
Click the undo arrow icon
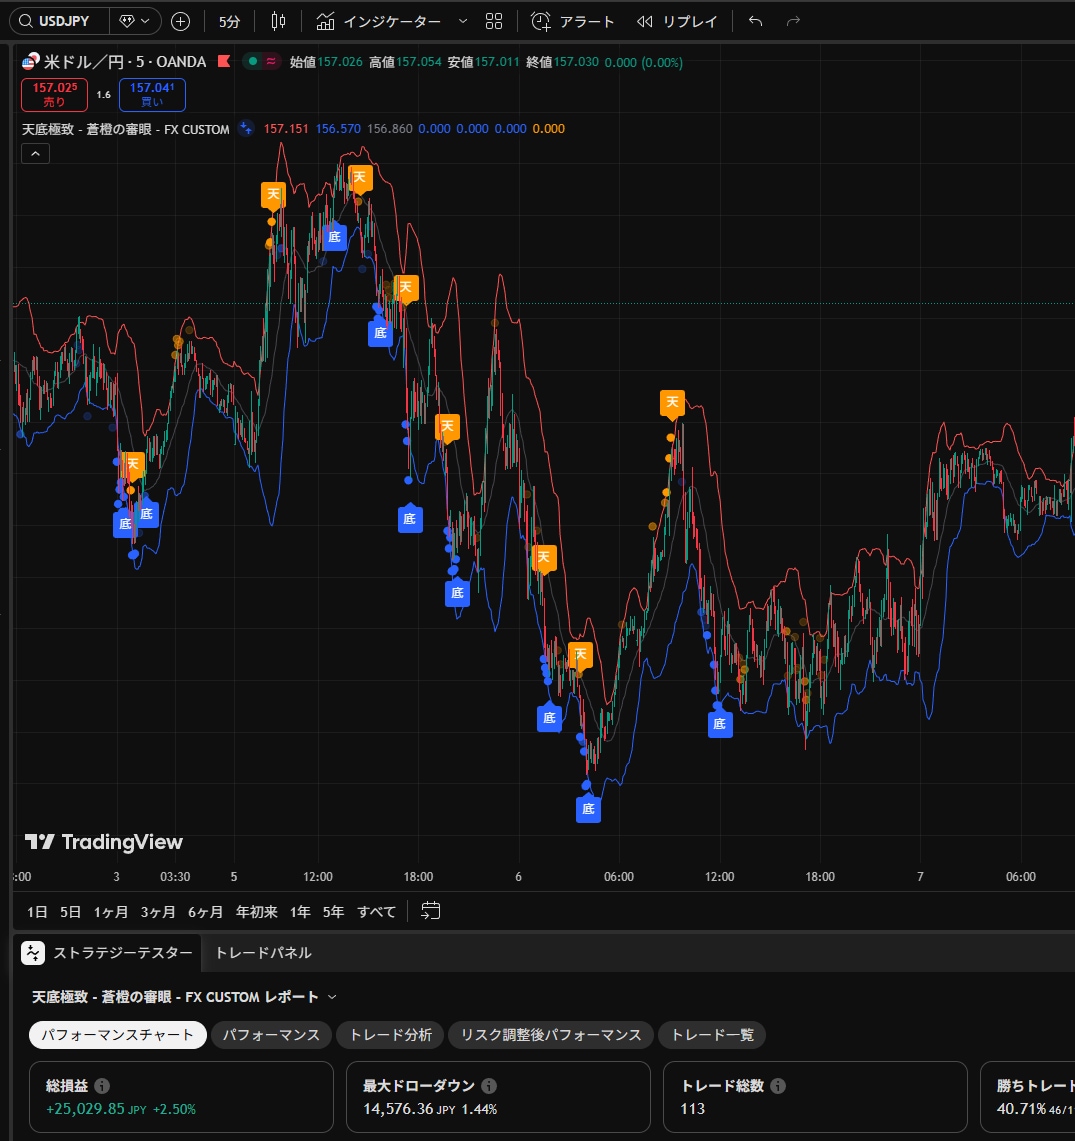[x=755, y=22]
